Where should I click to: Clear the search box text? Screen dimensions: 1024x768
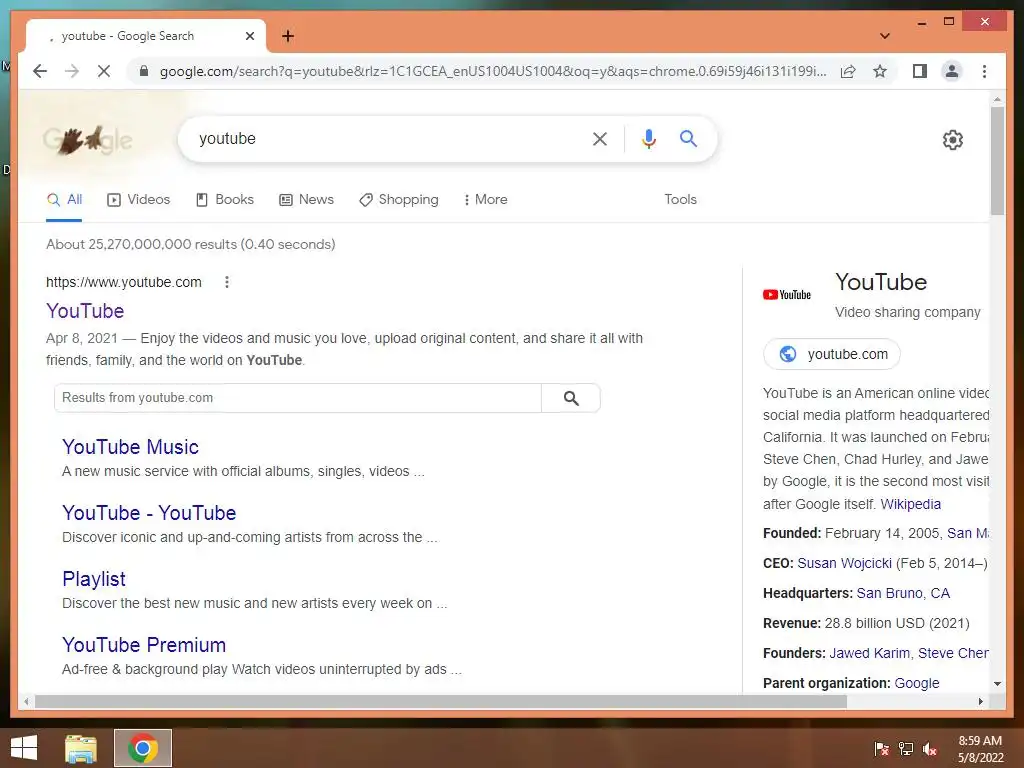click(x=600, y=138)
